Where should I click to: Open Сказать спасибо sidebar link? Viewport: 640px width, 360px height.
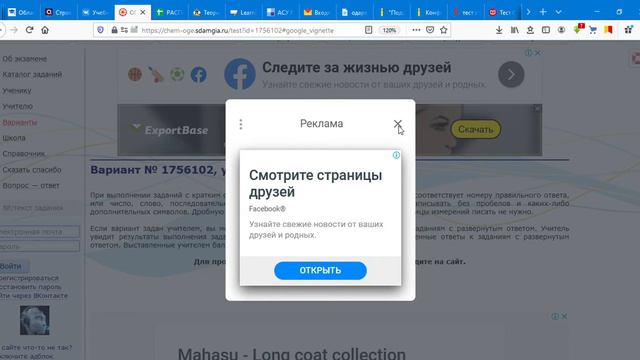click(32, 170)
